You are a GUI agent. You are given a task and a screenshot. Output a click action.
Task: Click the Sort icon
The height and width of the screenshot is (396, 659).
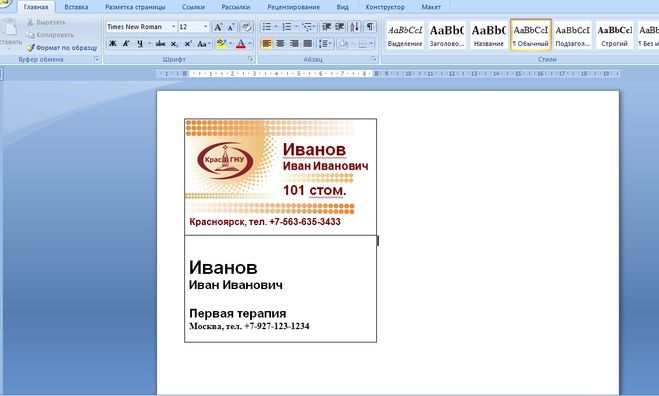tap(354, 27)
